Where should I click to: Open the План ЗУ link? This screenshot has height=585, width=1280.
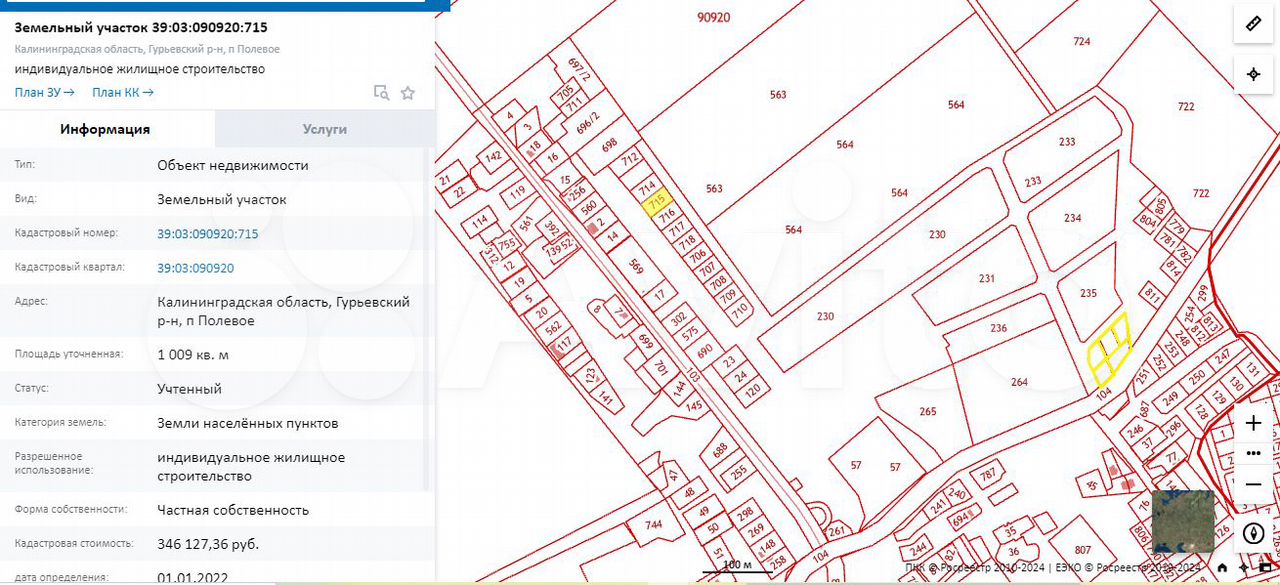[44, 93]
